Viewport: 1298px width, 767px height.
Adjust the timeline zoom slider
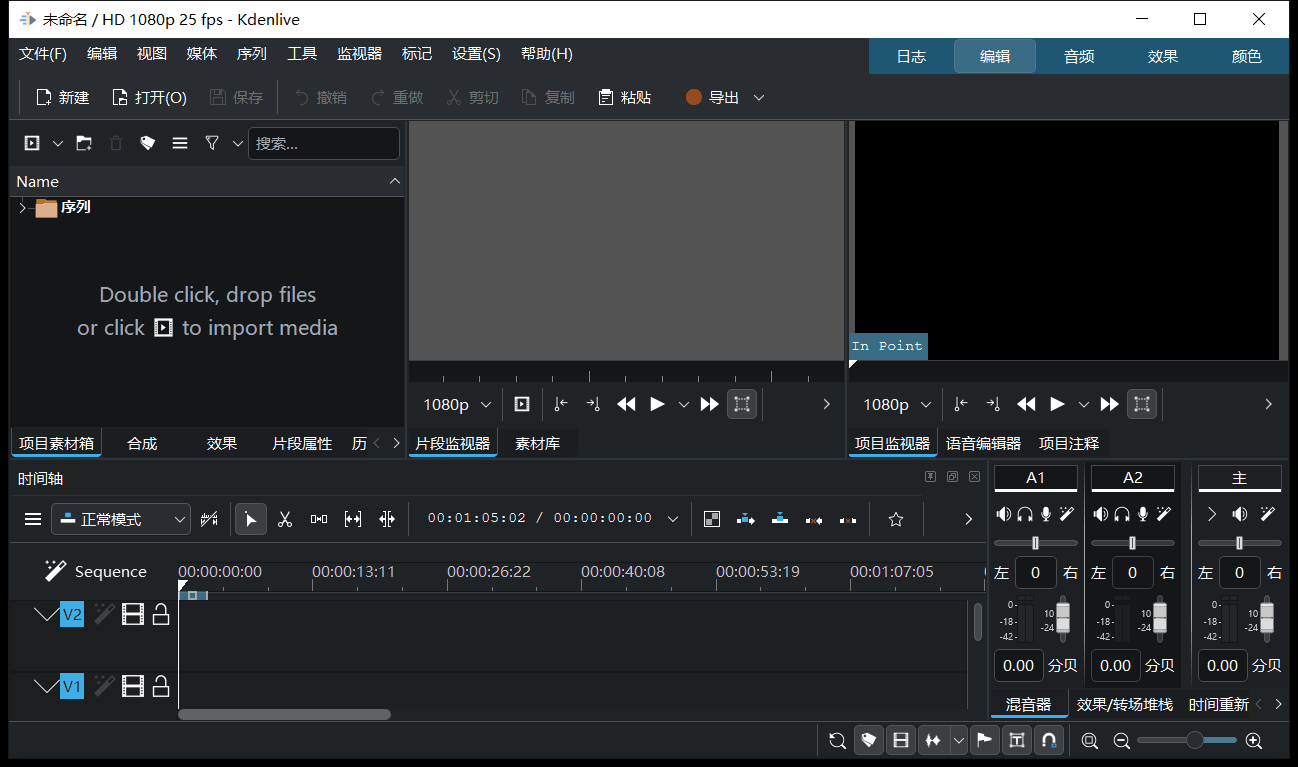pos(1187,741)
